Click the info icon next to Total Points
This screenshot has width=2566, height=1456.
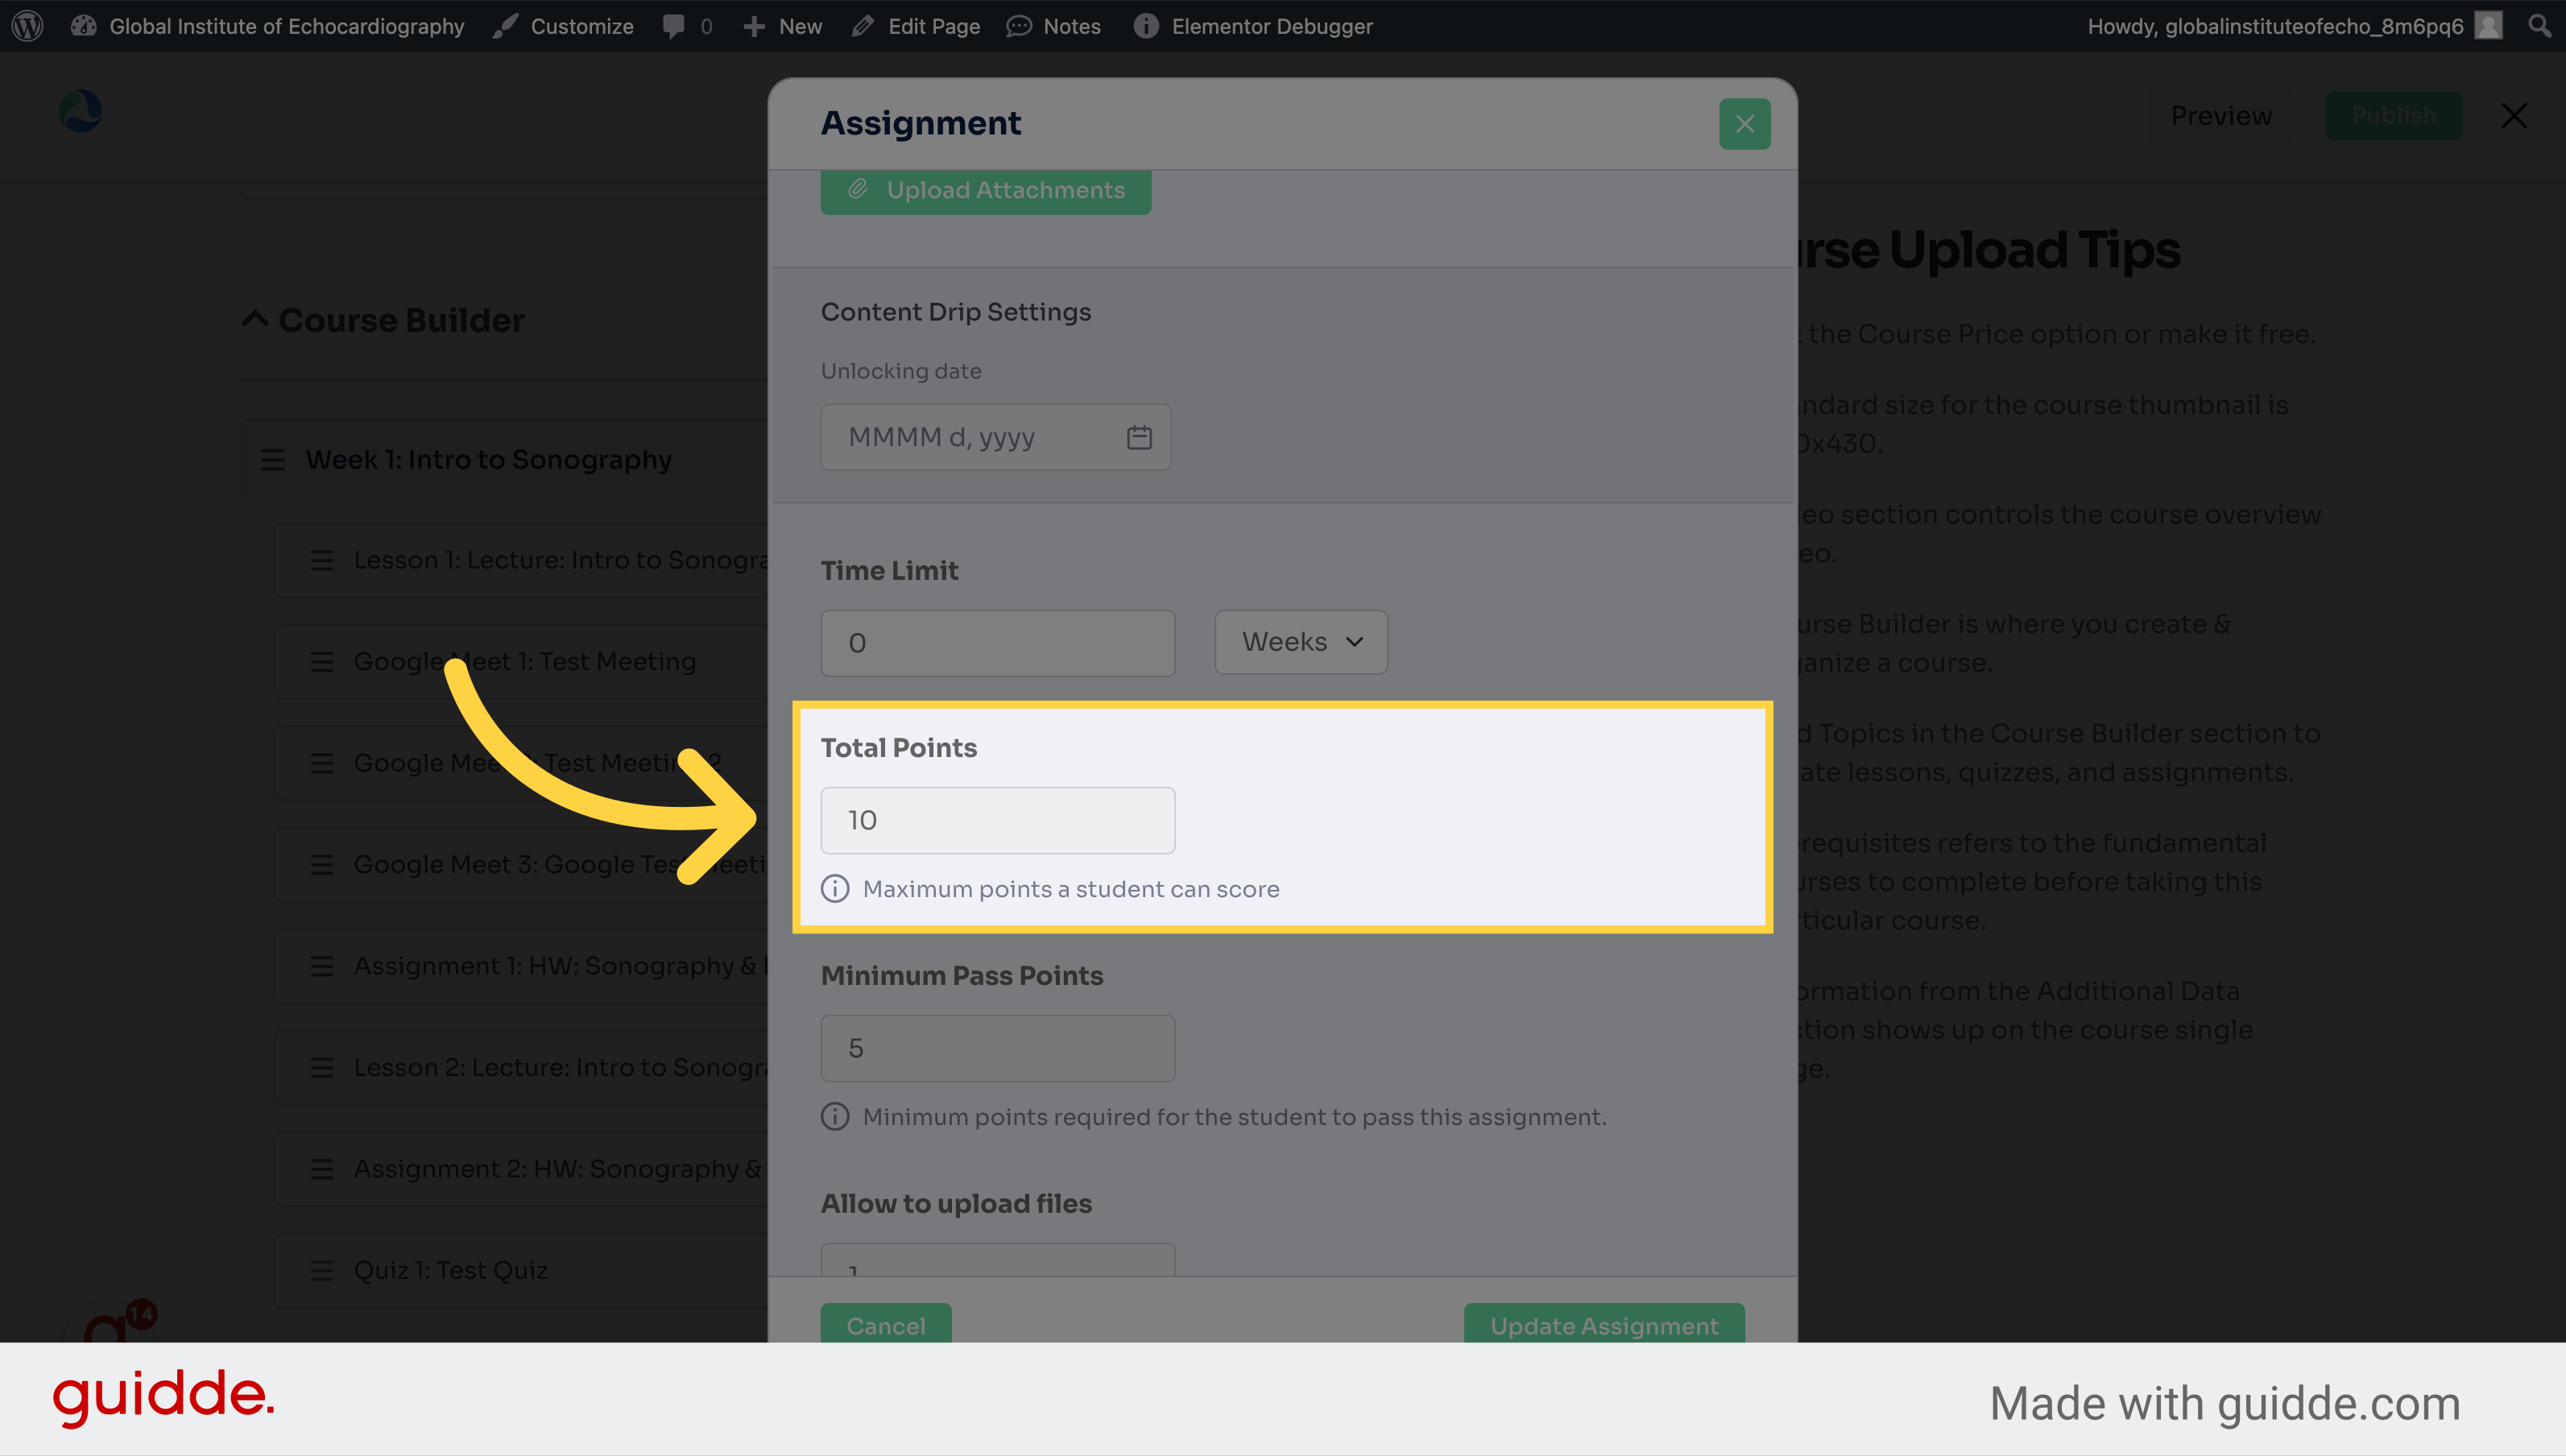(834, 888)
